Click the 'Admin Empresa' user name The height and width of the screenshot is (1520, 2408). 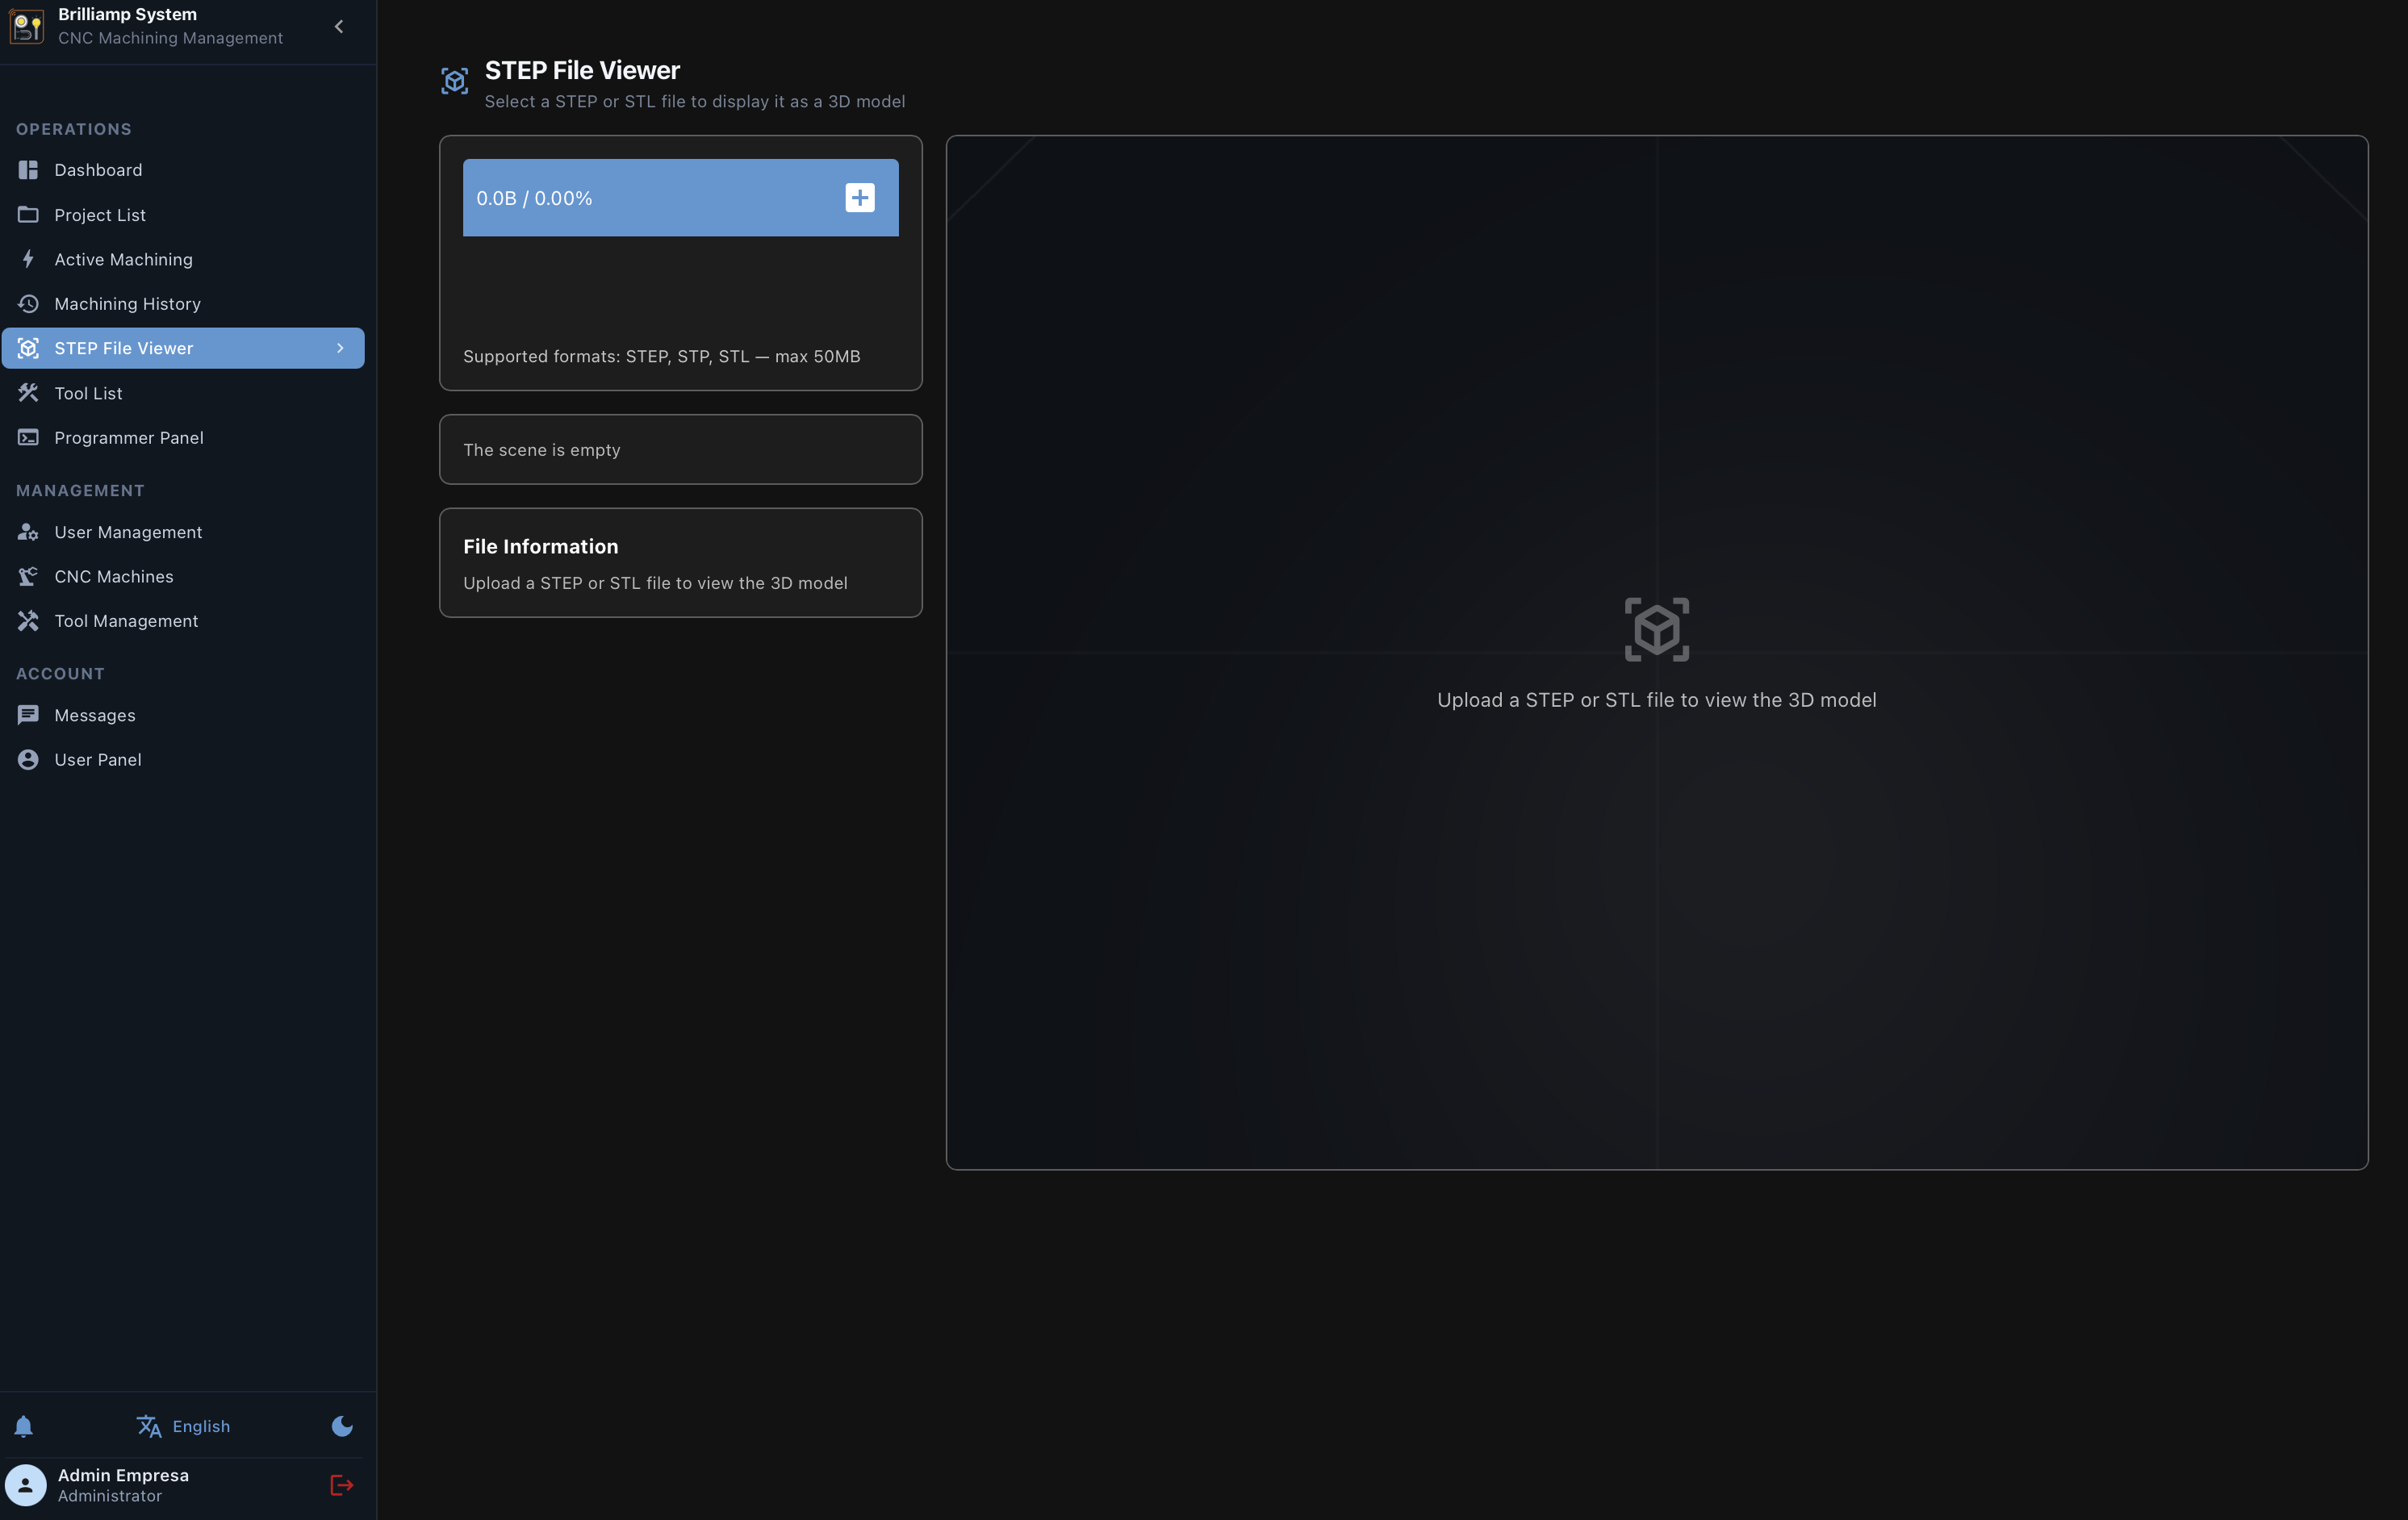point(123,1475)
